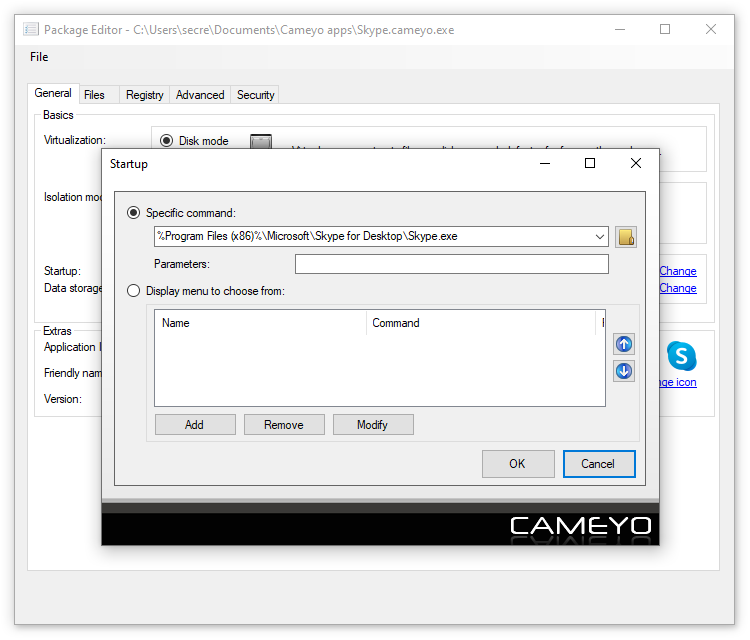750x640 pixels.
Task: Select Disk mode virtualization radio button
Action: (166, 141)
